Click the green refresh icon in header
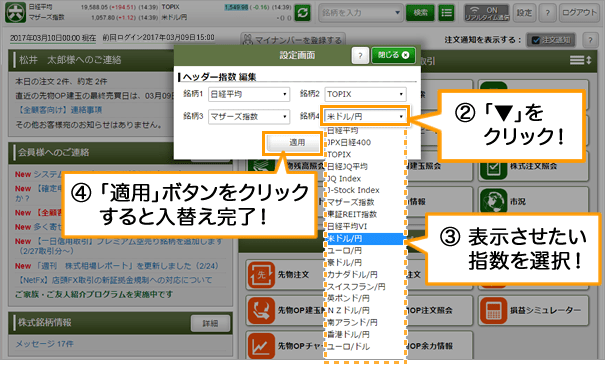605x365 pixels. pyautogui.click(x=303, y=13)
